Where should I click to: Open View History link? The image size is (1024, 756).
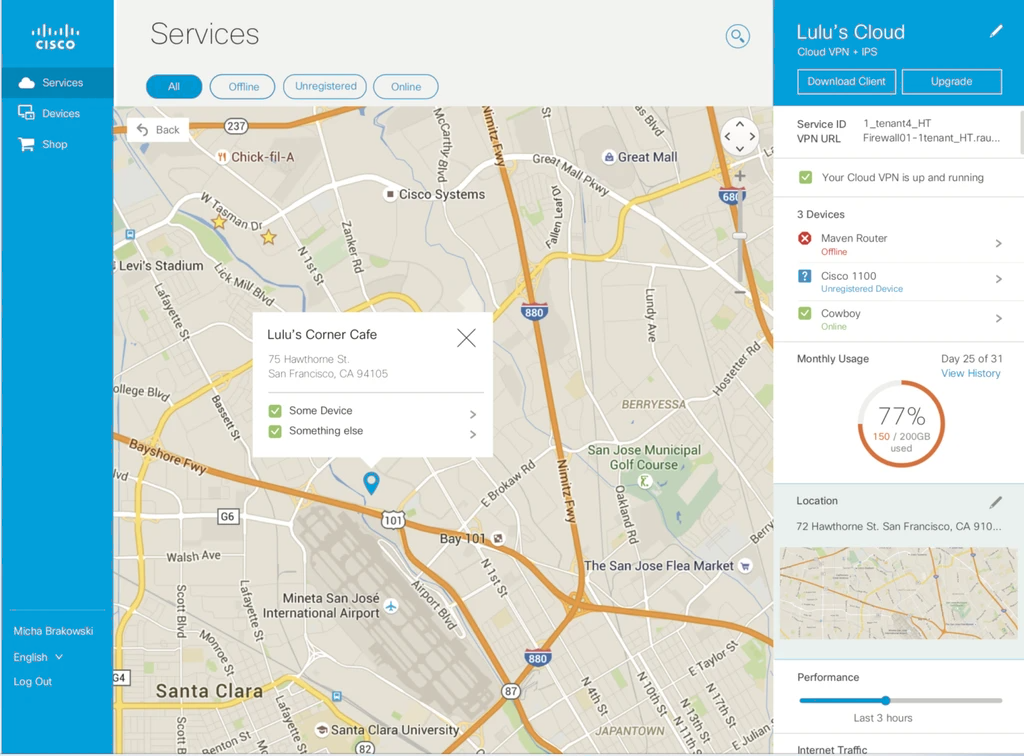coord(970,373)
